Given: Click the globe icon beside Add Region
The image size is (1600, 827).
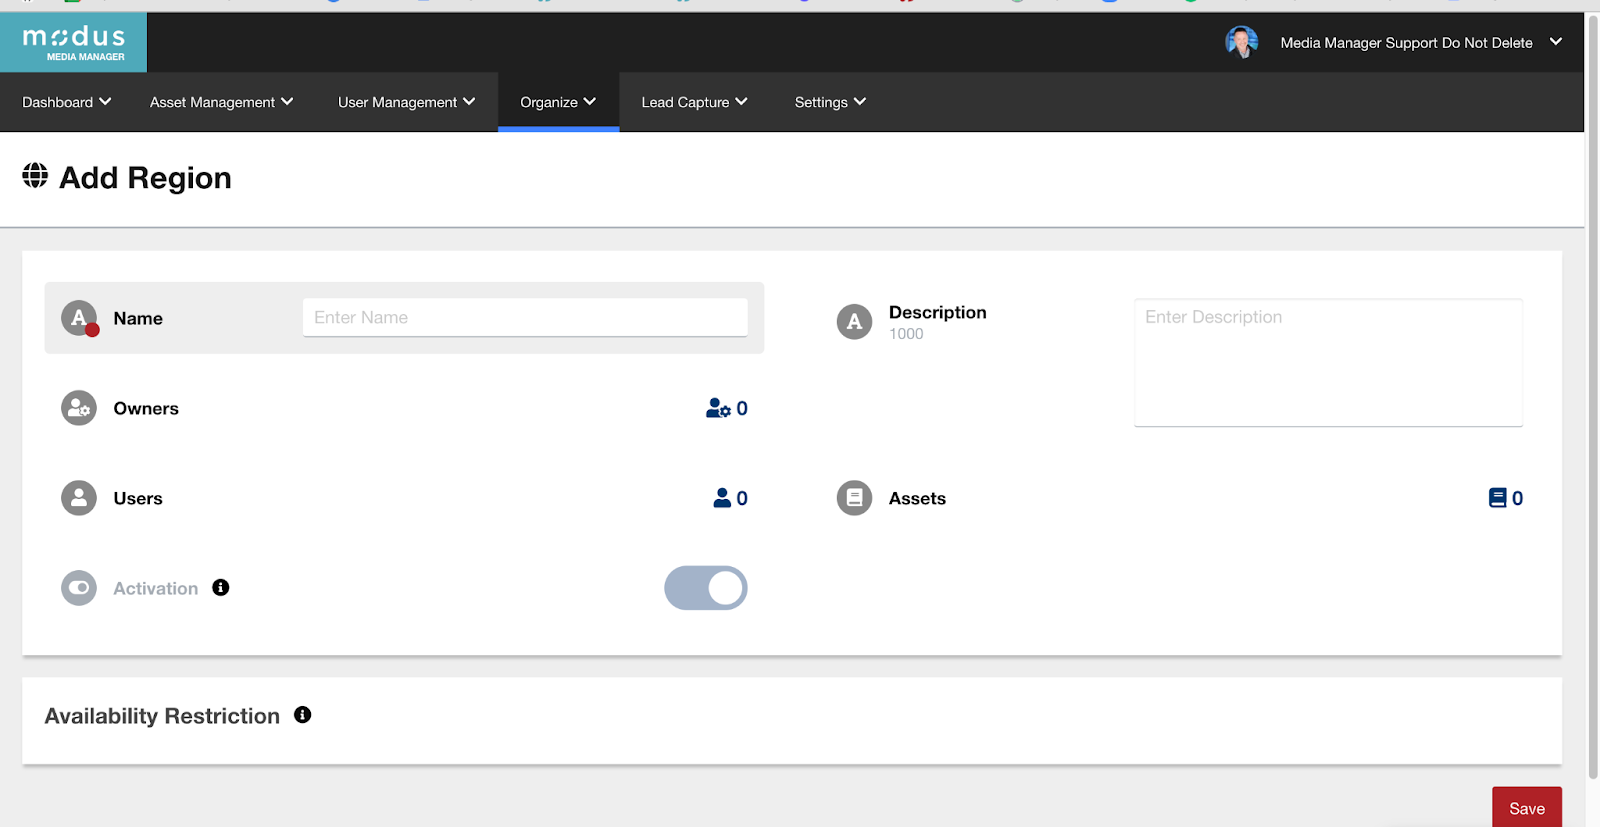Looking at the screenshot, I should 35,176.
